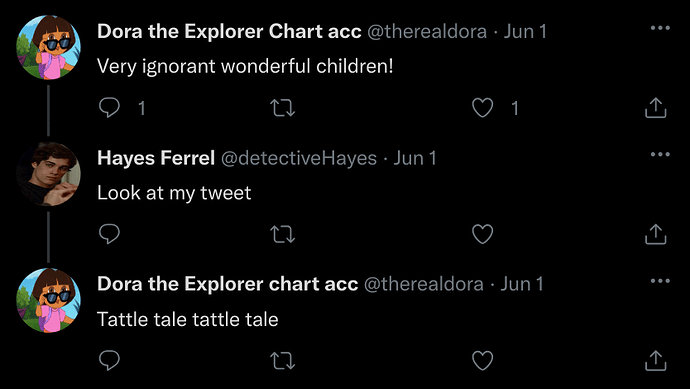Open more options on the "Tattle tale" tweet

click(660, 281)
